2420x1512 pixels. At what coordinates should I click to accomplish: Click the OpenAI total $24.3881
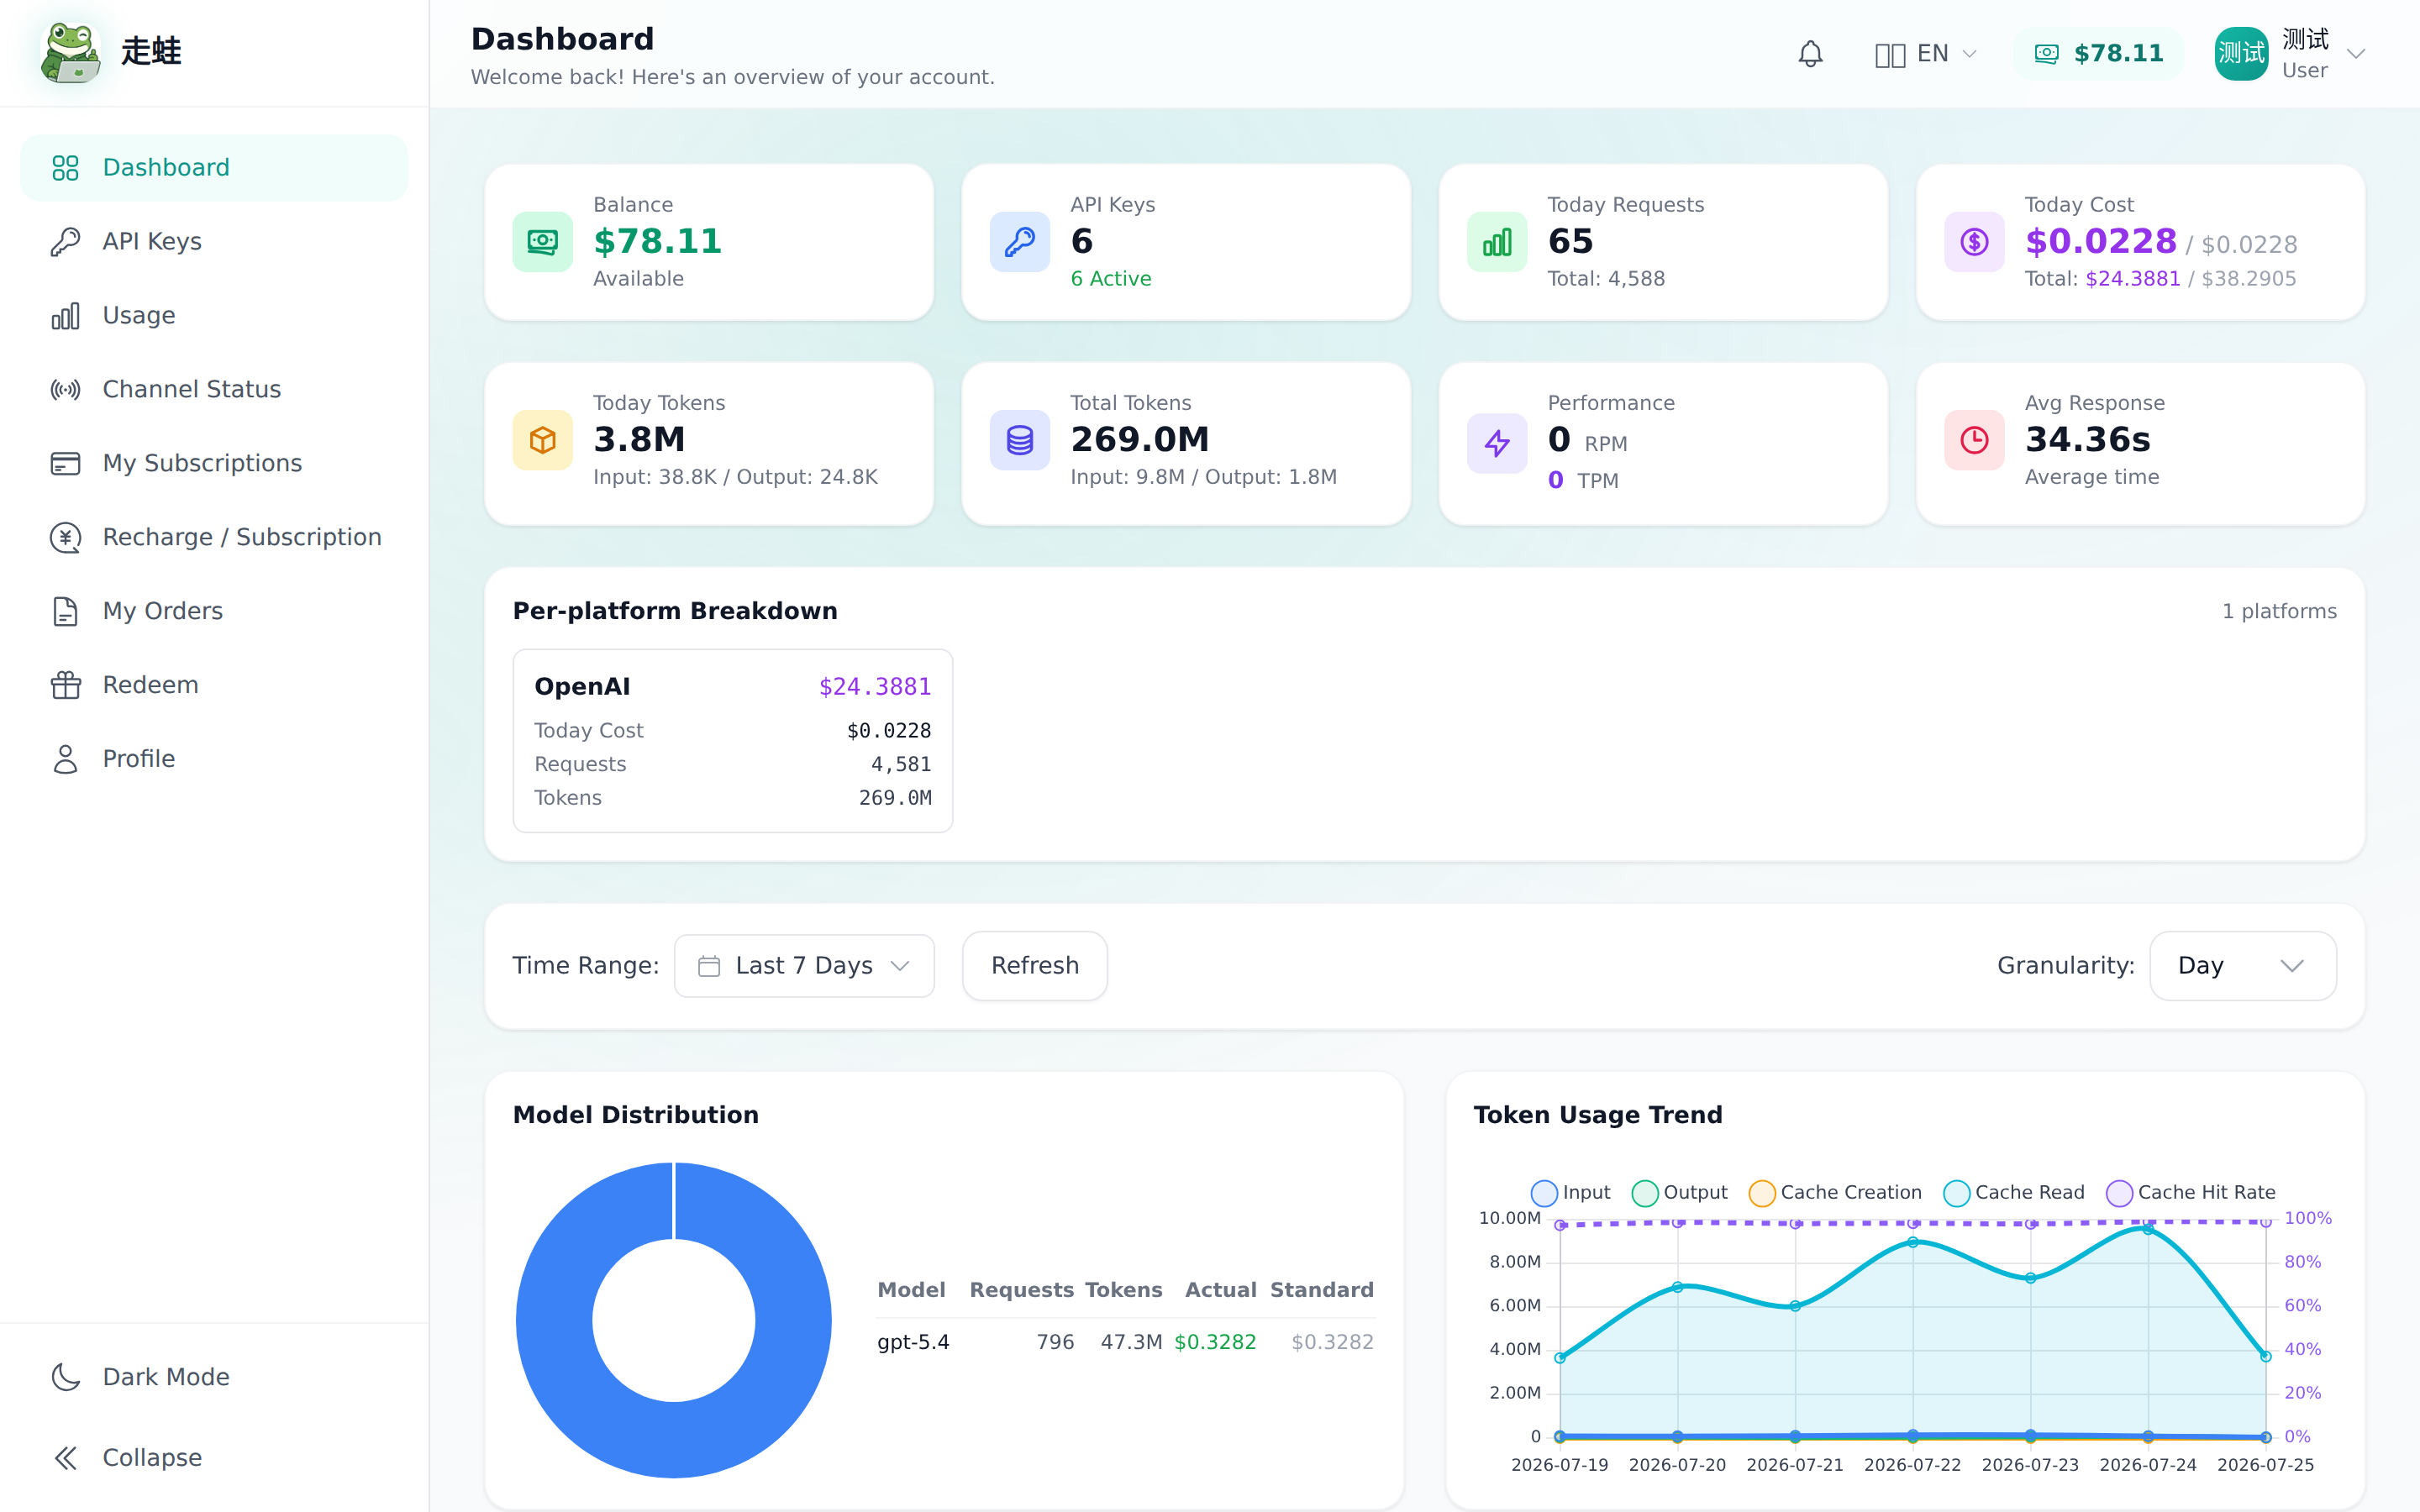(x=875, y=687)
